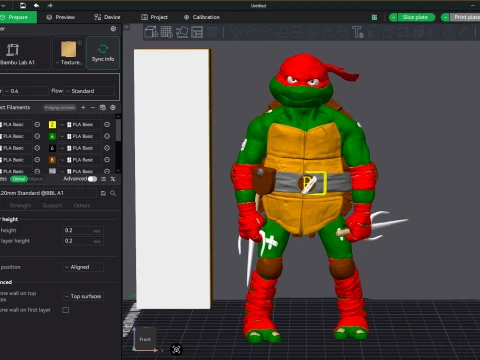Screen dimensions: 480x360
Task: Switch to the Preview tab
Action: click(61, 17)
